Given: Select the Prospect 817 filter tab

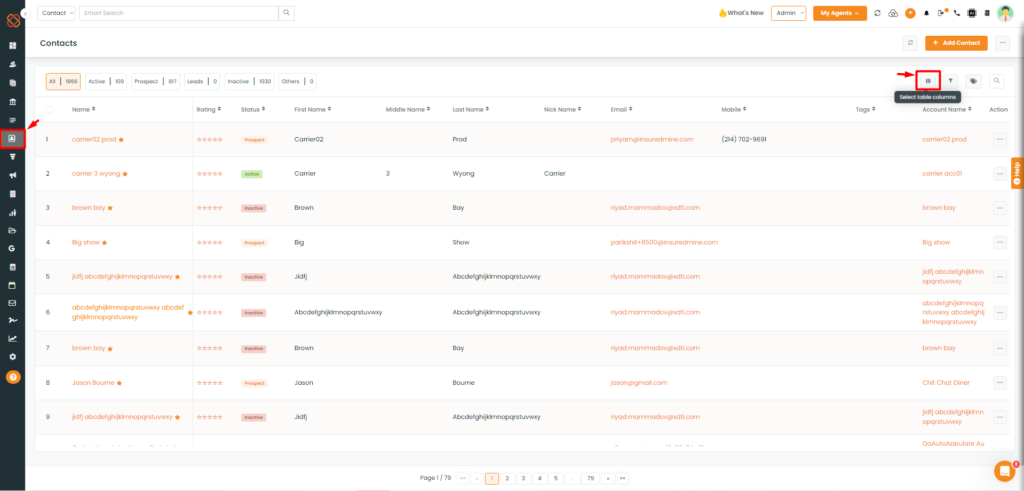Looking at the screenshot, I should (x=155, y=82).
